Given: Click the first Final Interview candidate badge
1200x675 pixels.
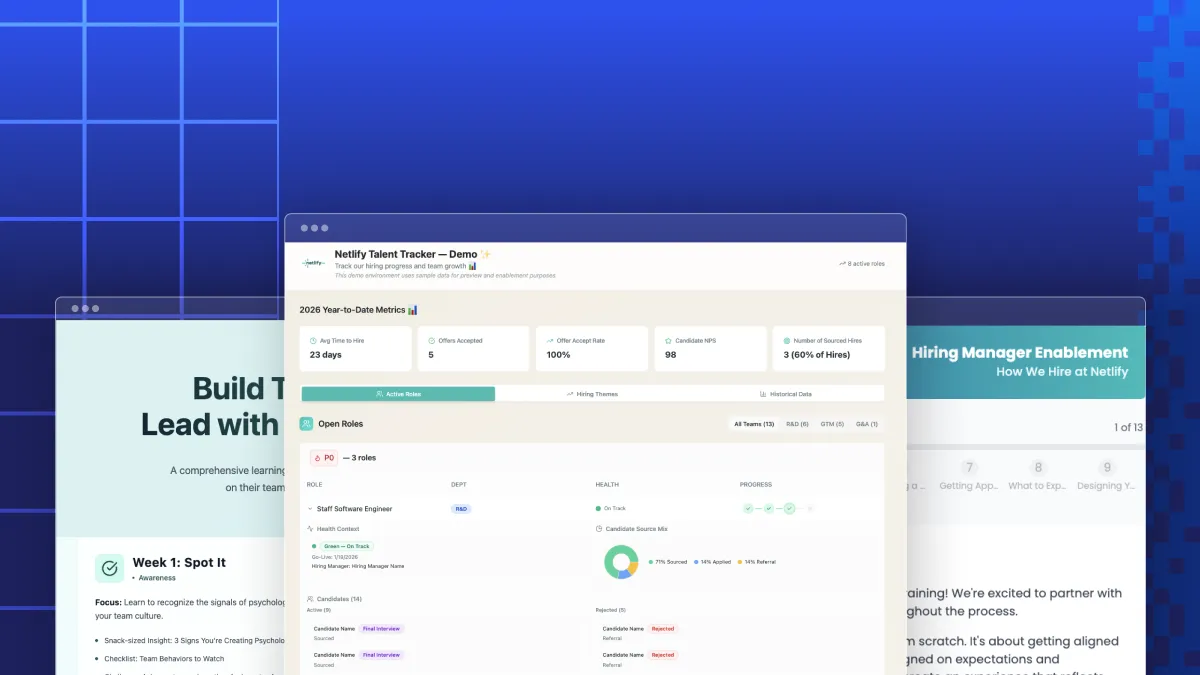Looking at the screenshot, I should [381, 629].
